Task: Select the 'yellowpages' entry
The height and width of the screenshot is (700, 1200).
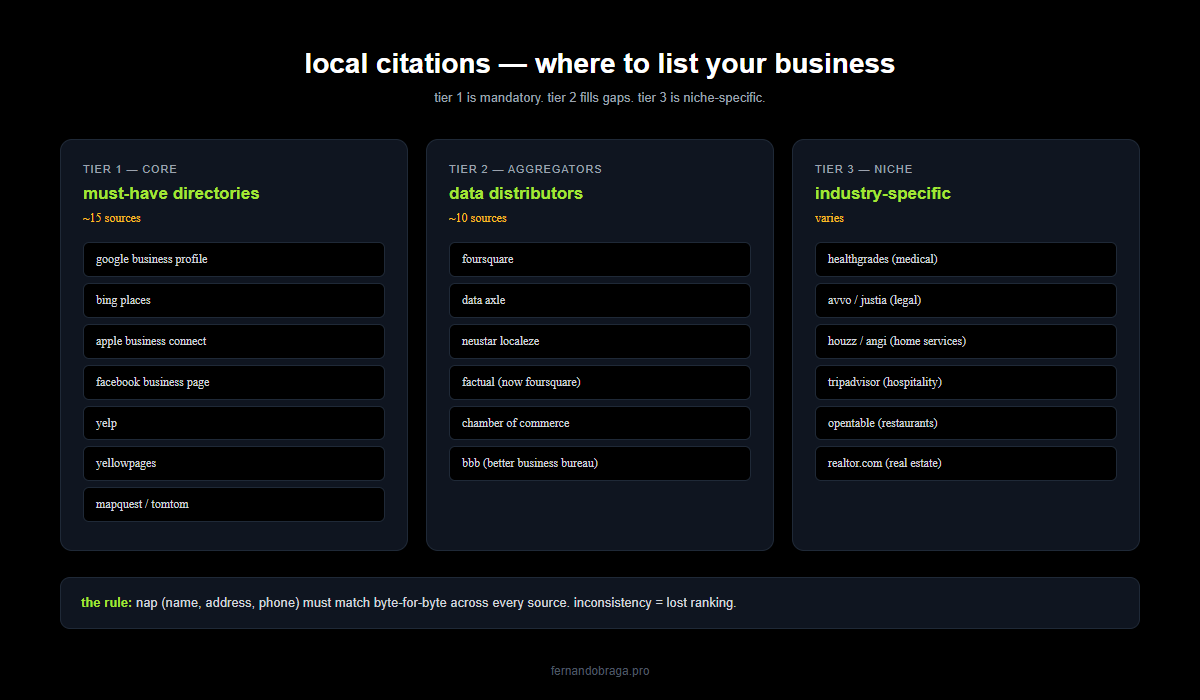Action: [234, 463]
